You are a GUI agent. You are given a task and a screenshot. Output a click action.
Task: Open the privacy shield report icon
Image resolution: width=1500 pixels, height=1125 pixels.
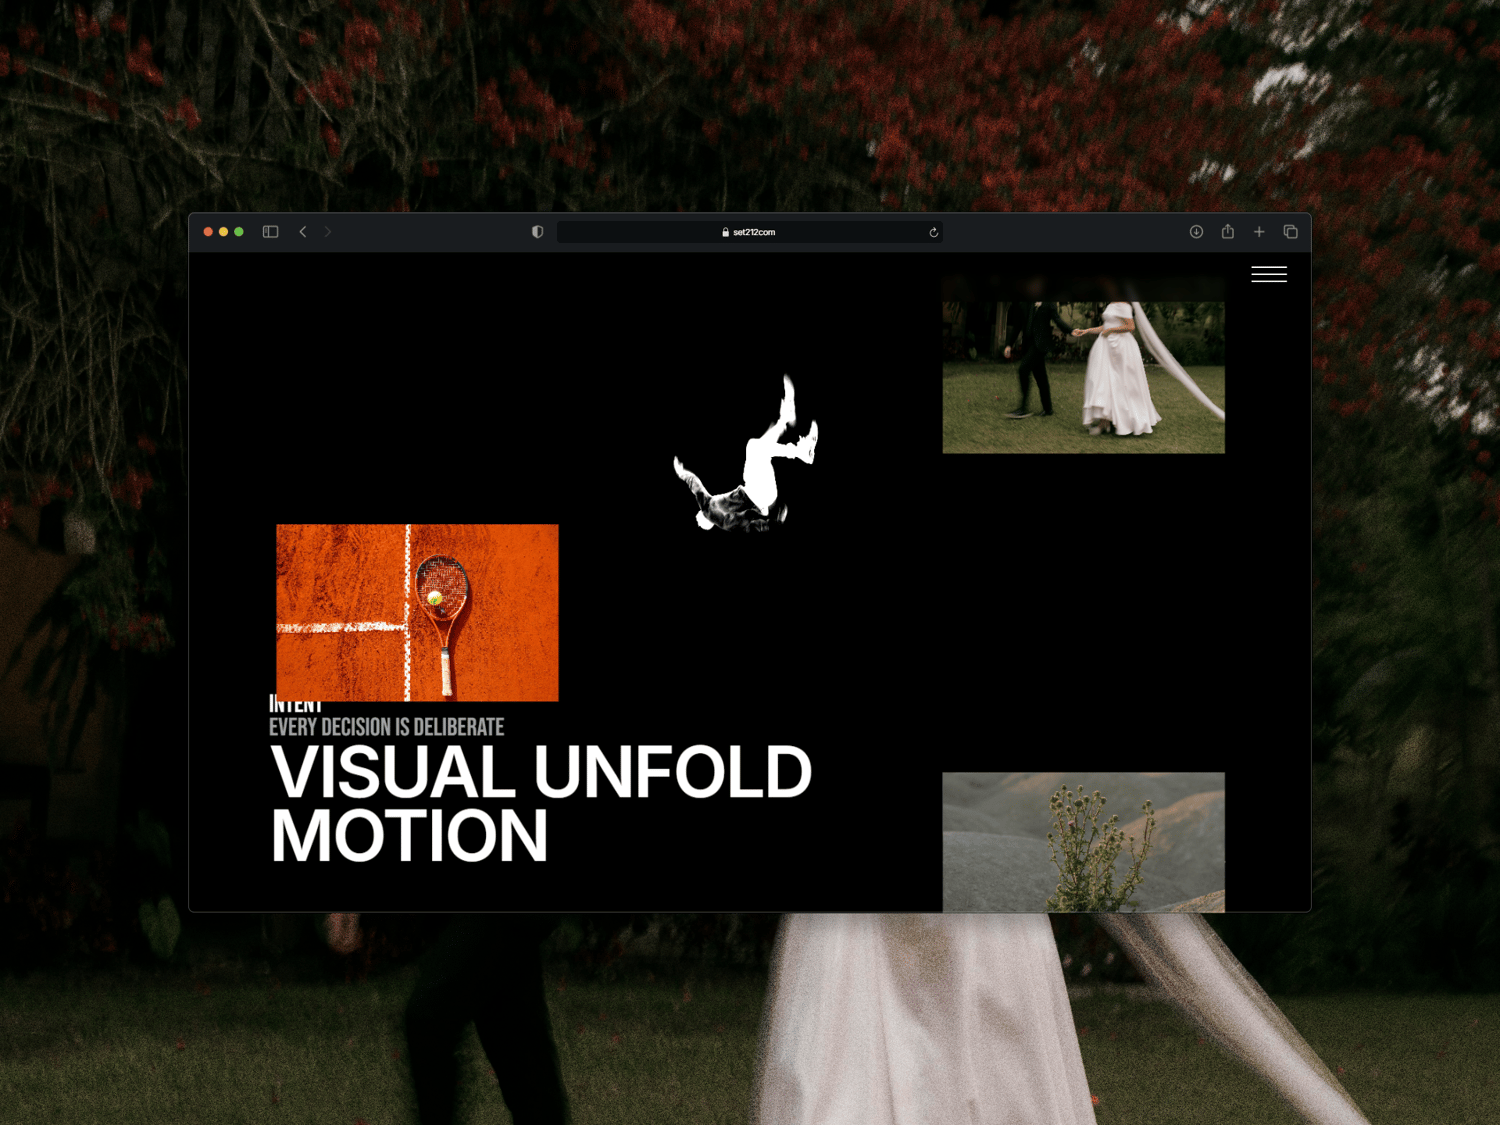tap(537, 232)
